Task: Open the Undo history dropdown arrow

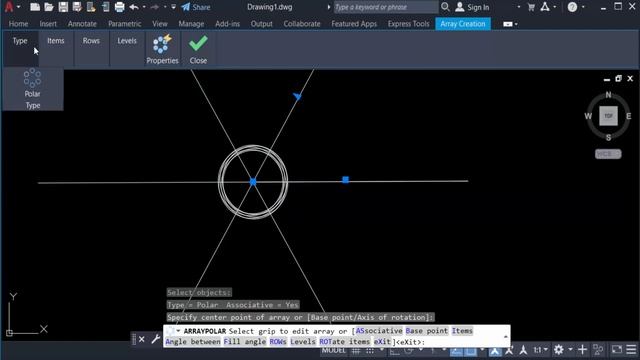Action: pos(144,7)
